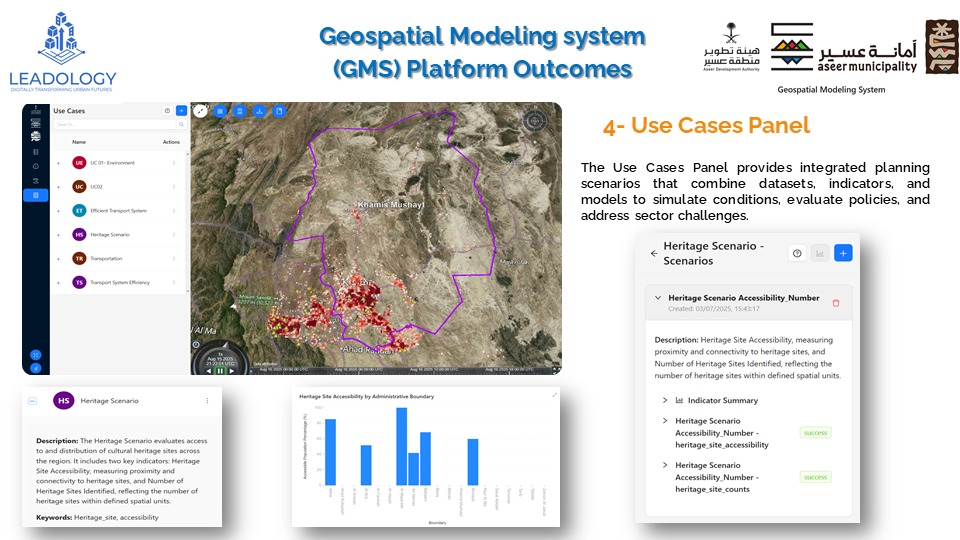Pause the map timeline animation
The image size is (960, 540).
click(x=221, y=370)
